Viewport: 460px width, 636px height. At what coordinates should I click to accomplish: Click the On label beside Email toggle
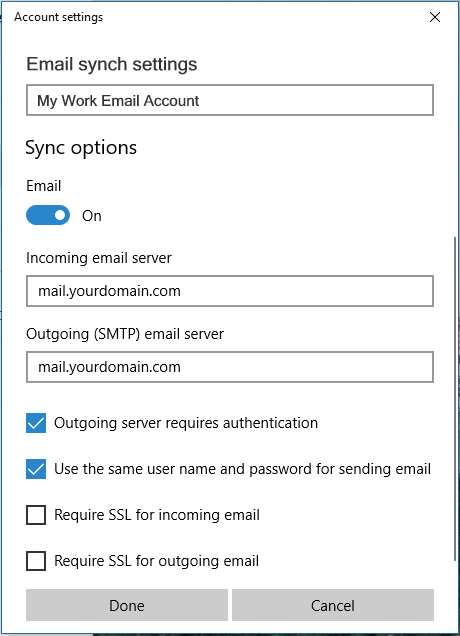click(92, 215)
